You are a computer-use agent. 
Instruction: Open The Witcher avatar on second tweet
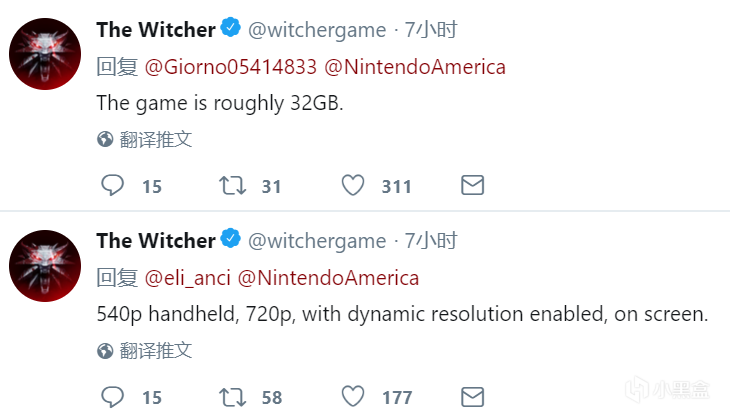coord(44,265)
